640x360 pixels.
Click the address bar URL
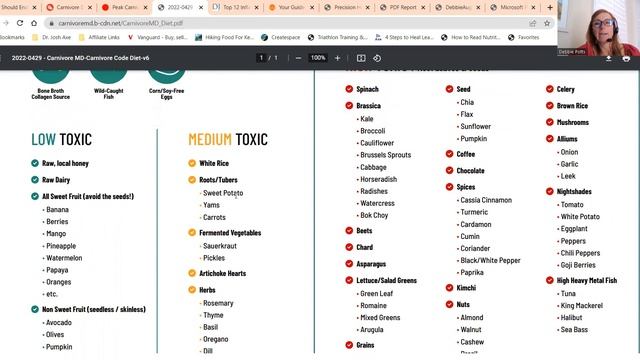(120, 23)
